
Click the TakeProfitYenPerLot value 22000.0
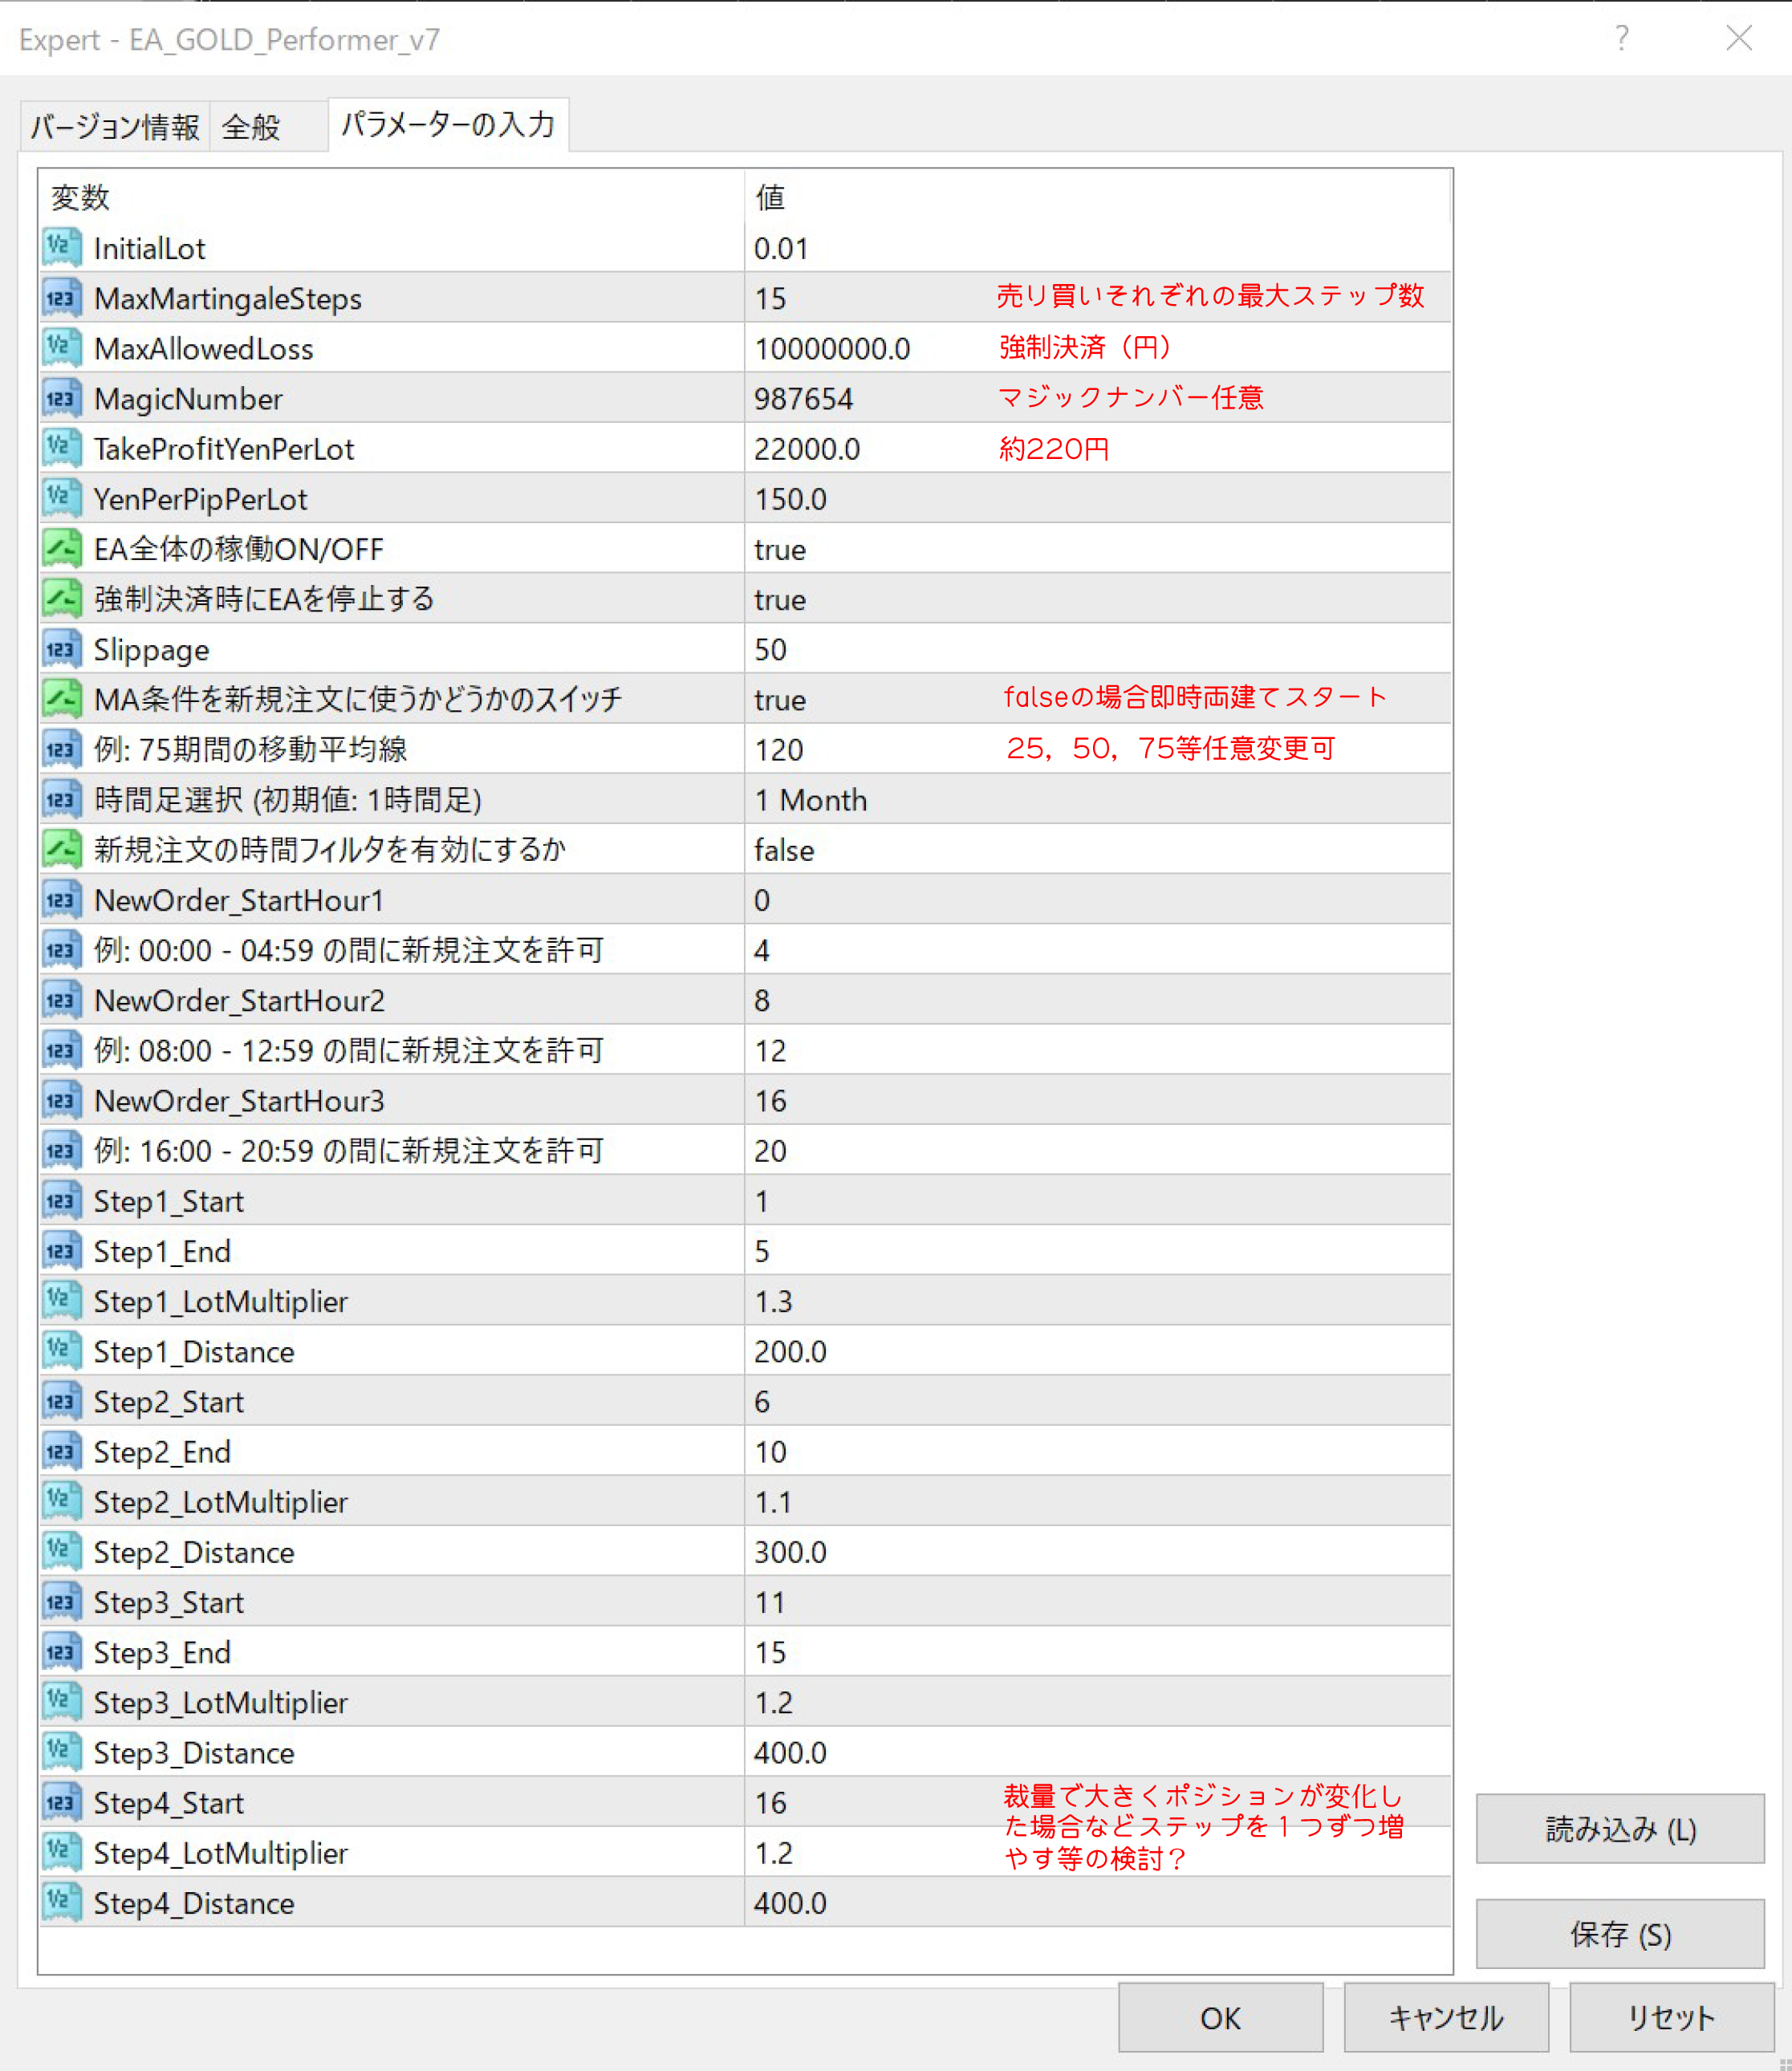(x=807, y=449)
